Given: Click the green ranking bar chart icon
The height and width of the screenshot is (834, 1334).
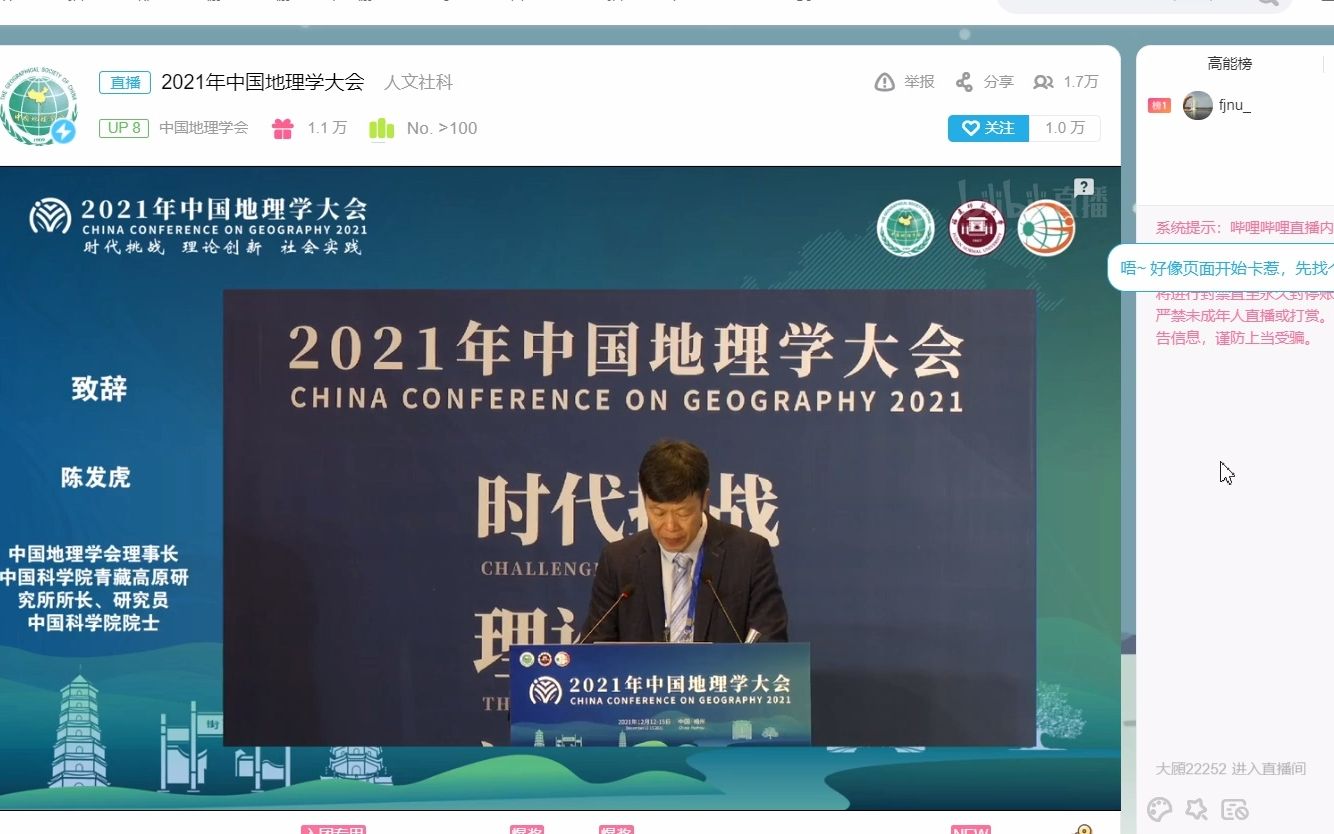Looking at the screenshot, I should (x=381, y=128).
